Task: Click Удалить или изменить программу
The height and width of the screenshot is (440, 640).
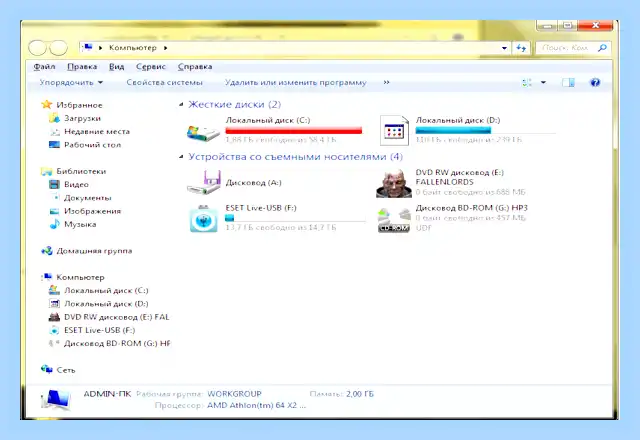Action: 296,82
